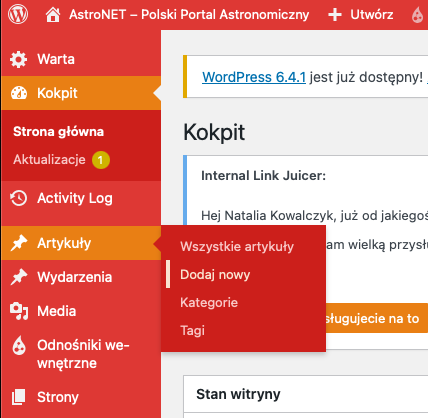This screenshot has height=418, width=428.
Task: Click the home icon in admin bar
Action: 53,15
